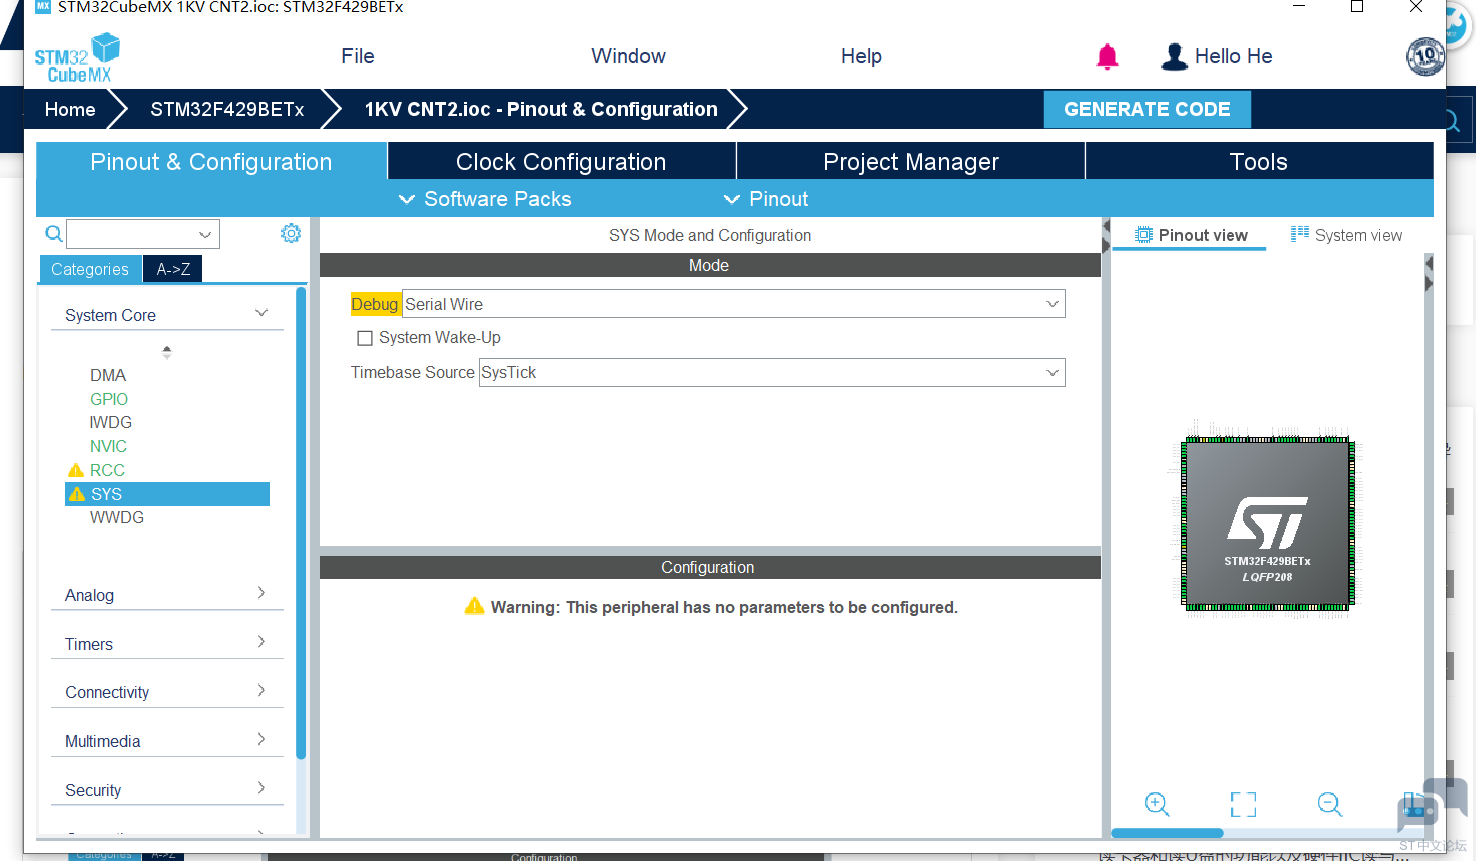
Task: Click the chat bubble assistant icon
Action: click(x=1433, y=805)
